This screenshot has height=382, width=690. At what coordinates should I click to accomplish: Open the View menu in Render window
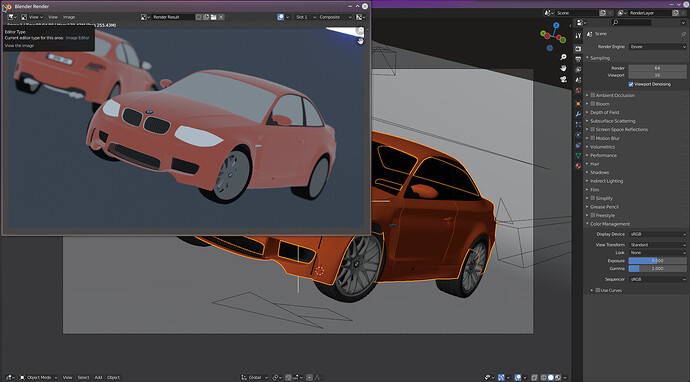point(53,17)
